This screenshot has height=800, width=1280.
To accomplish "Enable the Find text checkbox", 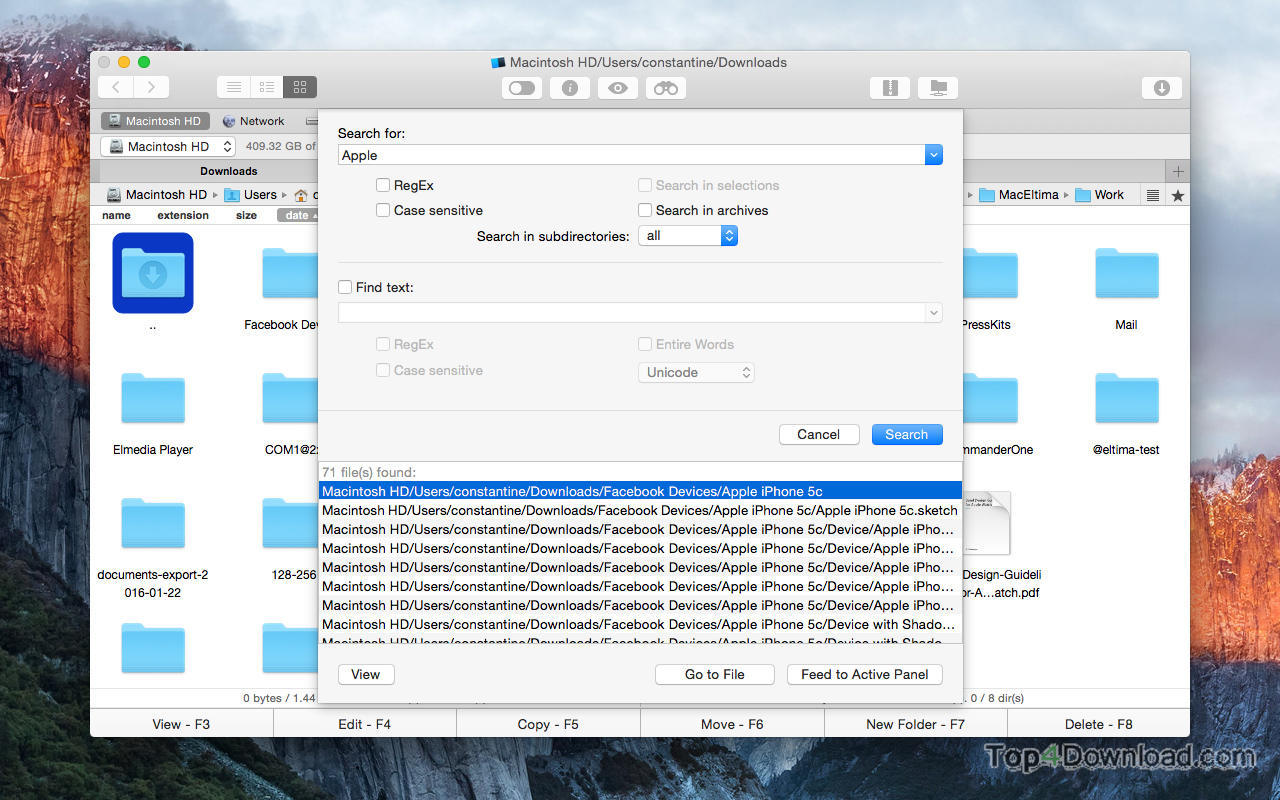I will coord(345,287).
